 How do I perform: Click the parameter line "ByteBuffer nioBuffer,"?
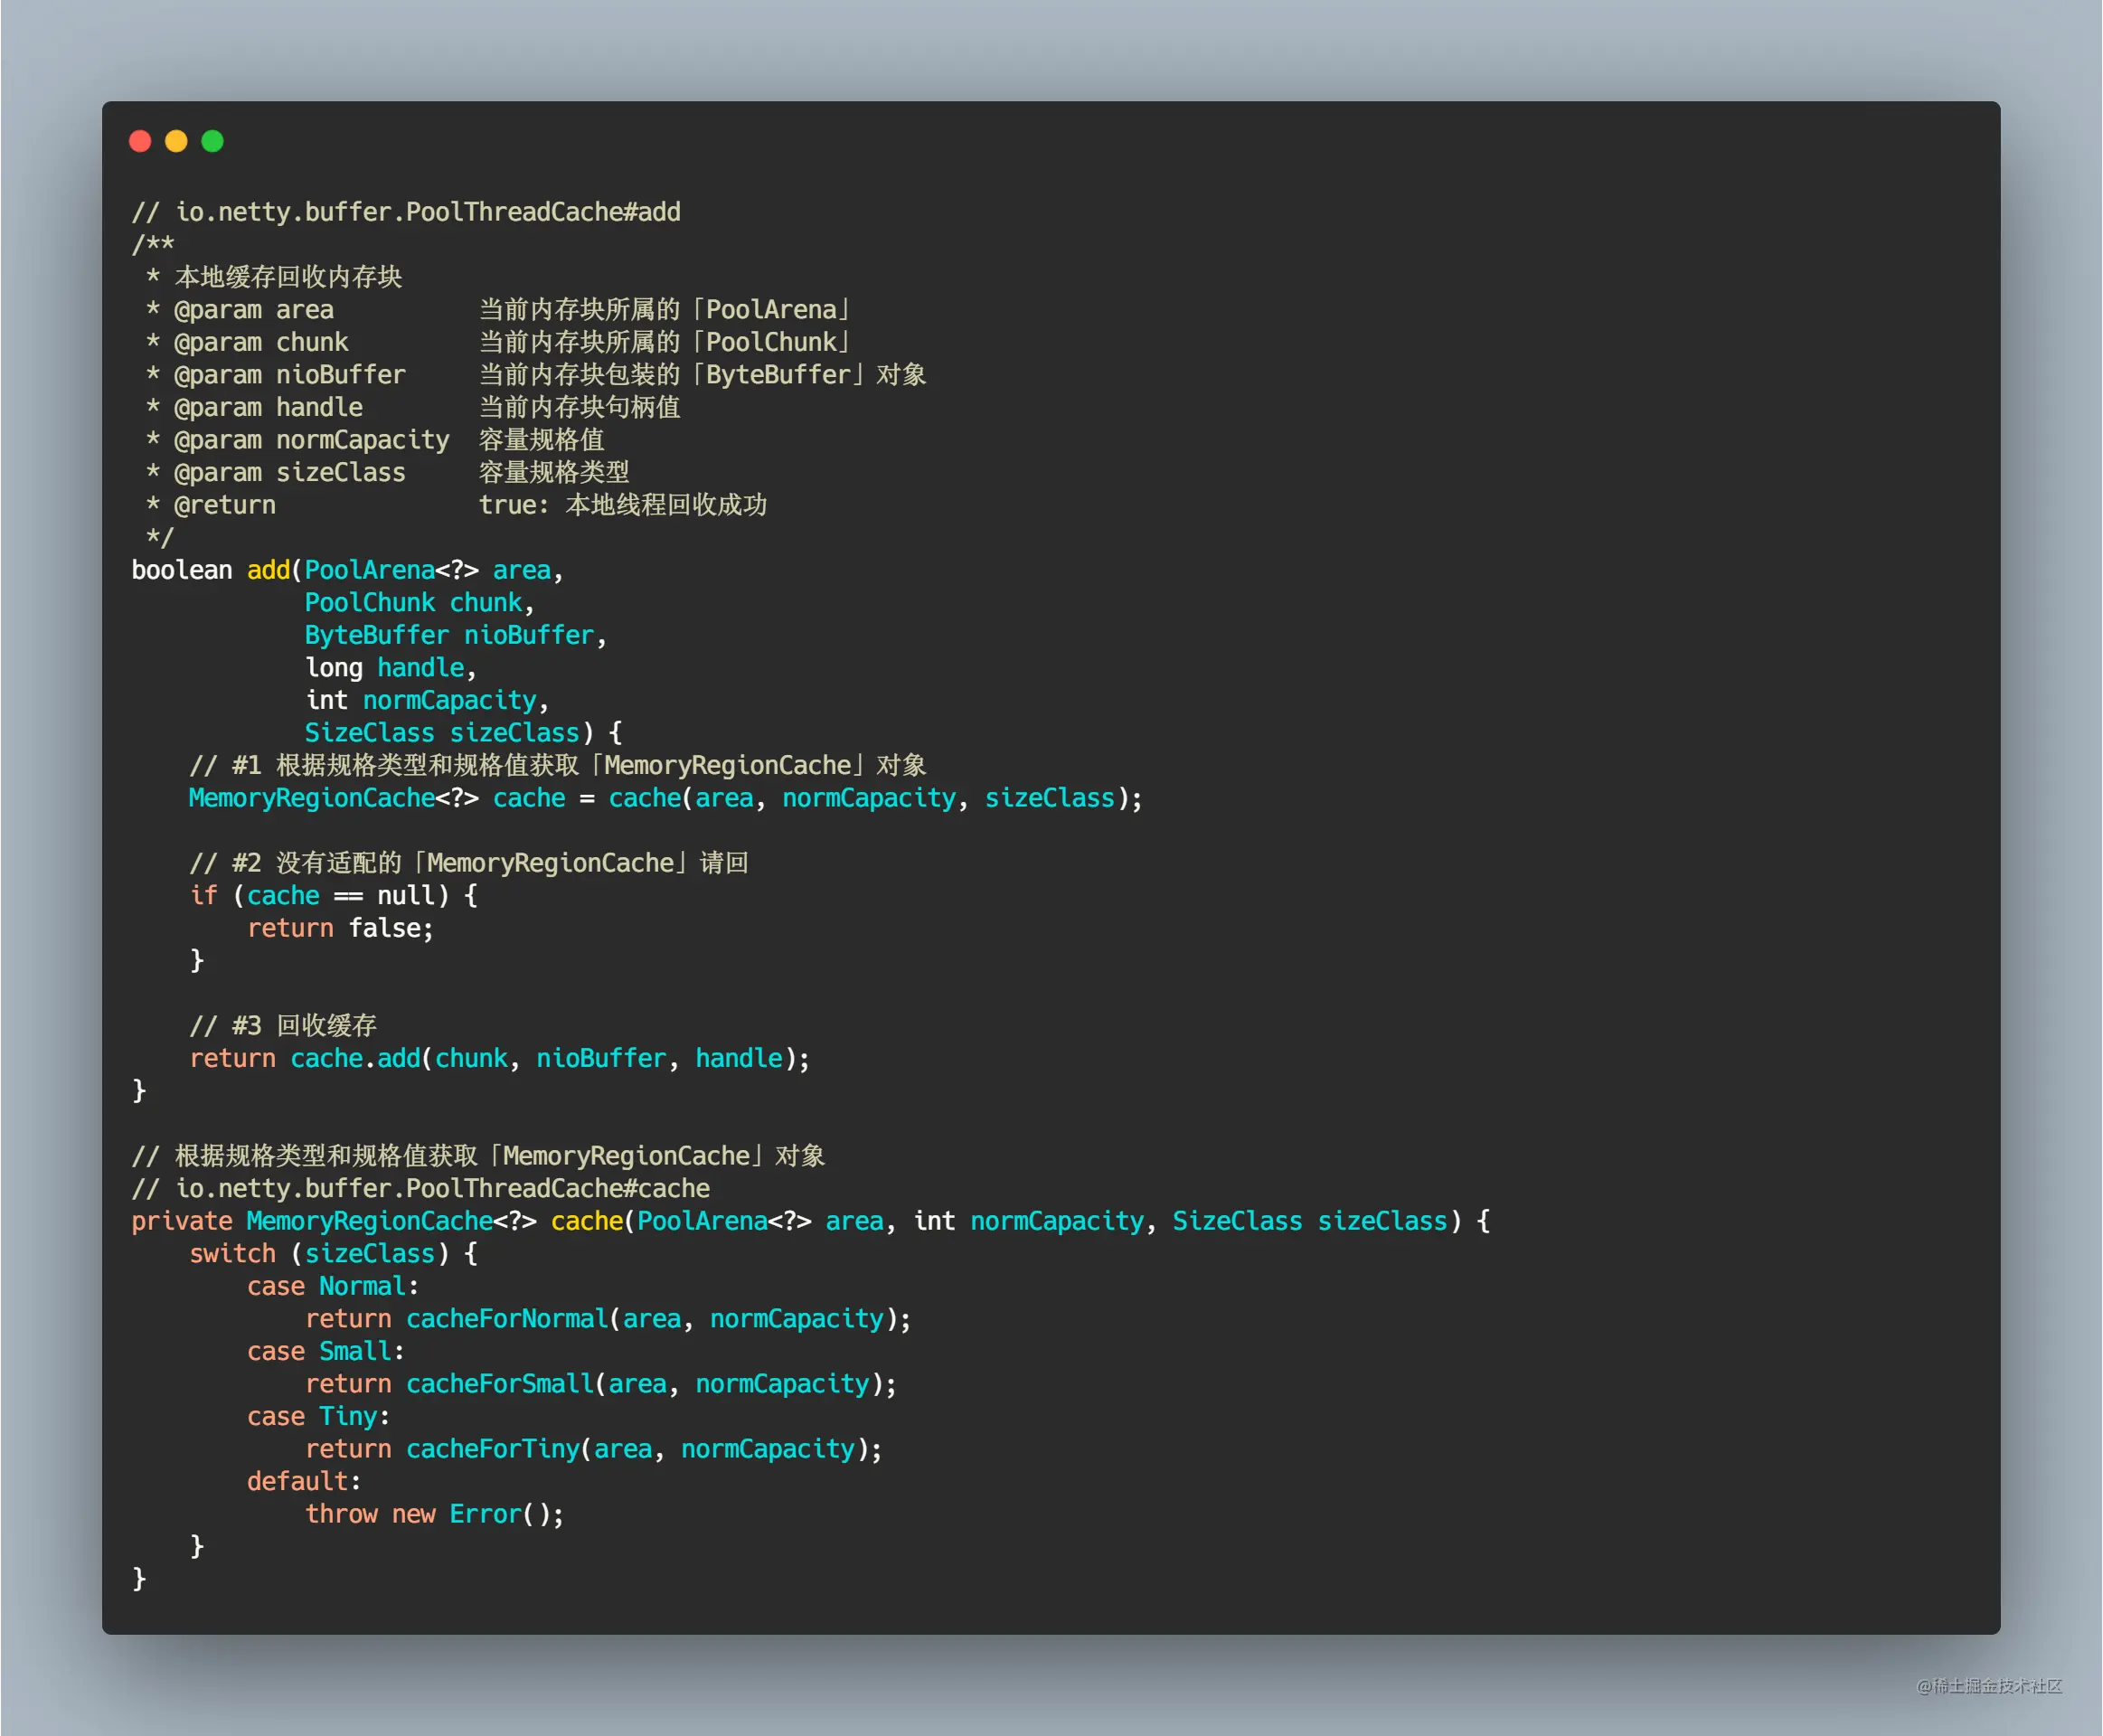tap(456, 635)
